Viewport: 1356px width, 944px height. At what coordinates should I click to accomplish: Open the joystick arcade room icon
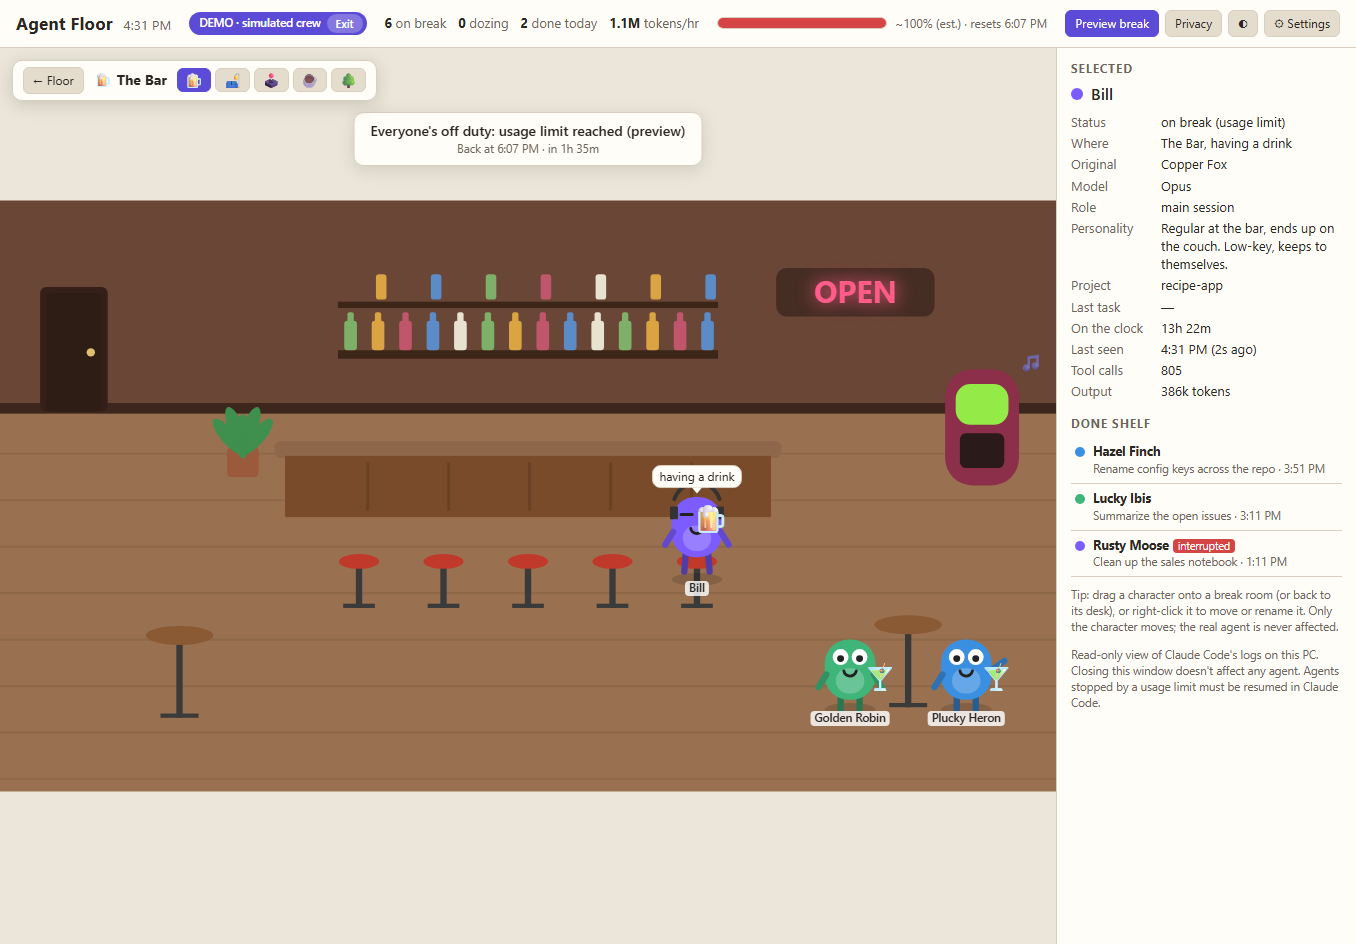coord(271,80)
